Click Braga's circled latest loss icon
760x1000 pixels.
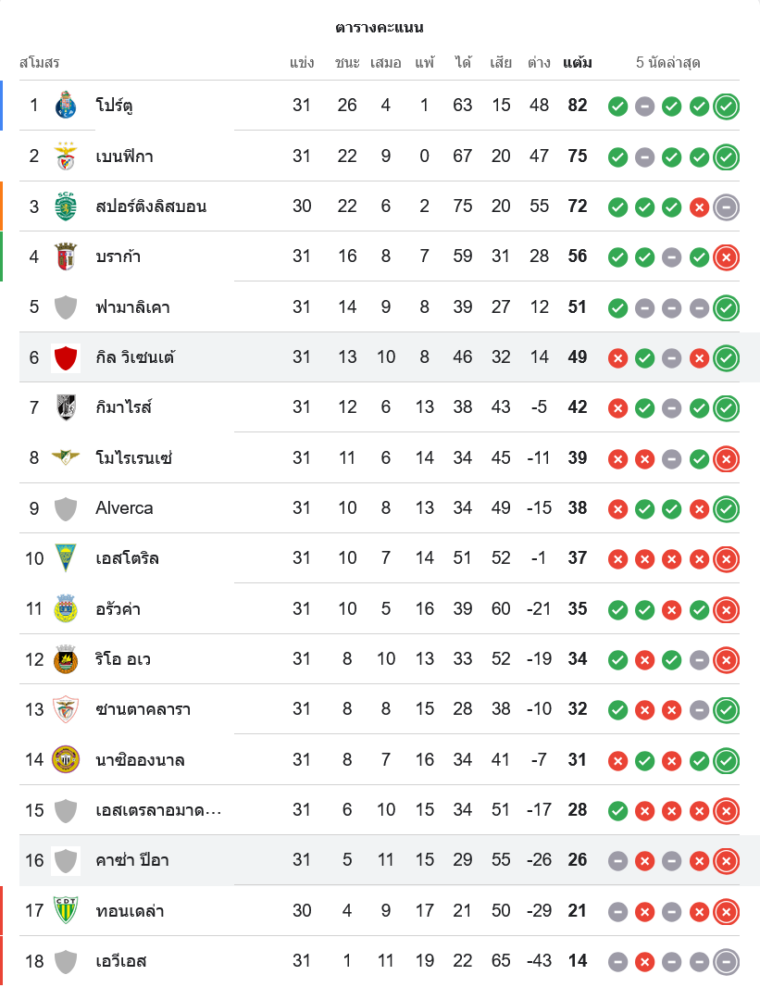727,256
